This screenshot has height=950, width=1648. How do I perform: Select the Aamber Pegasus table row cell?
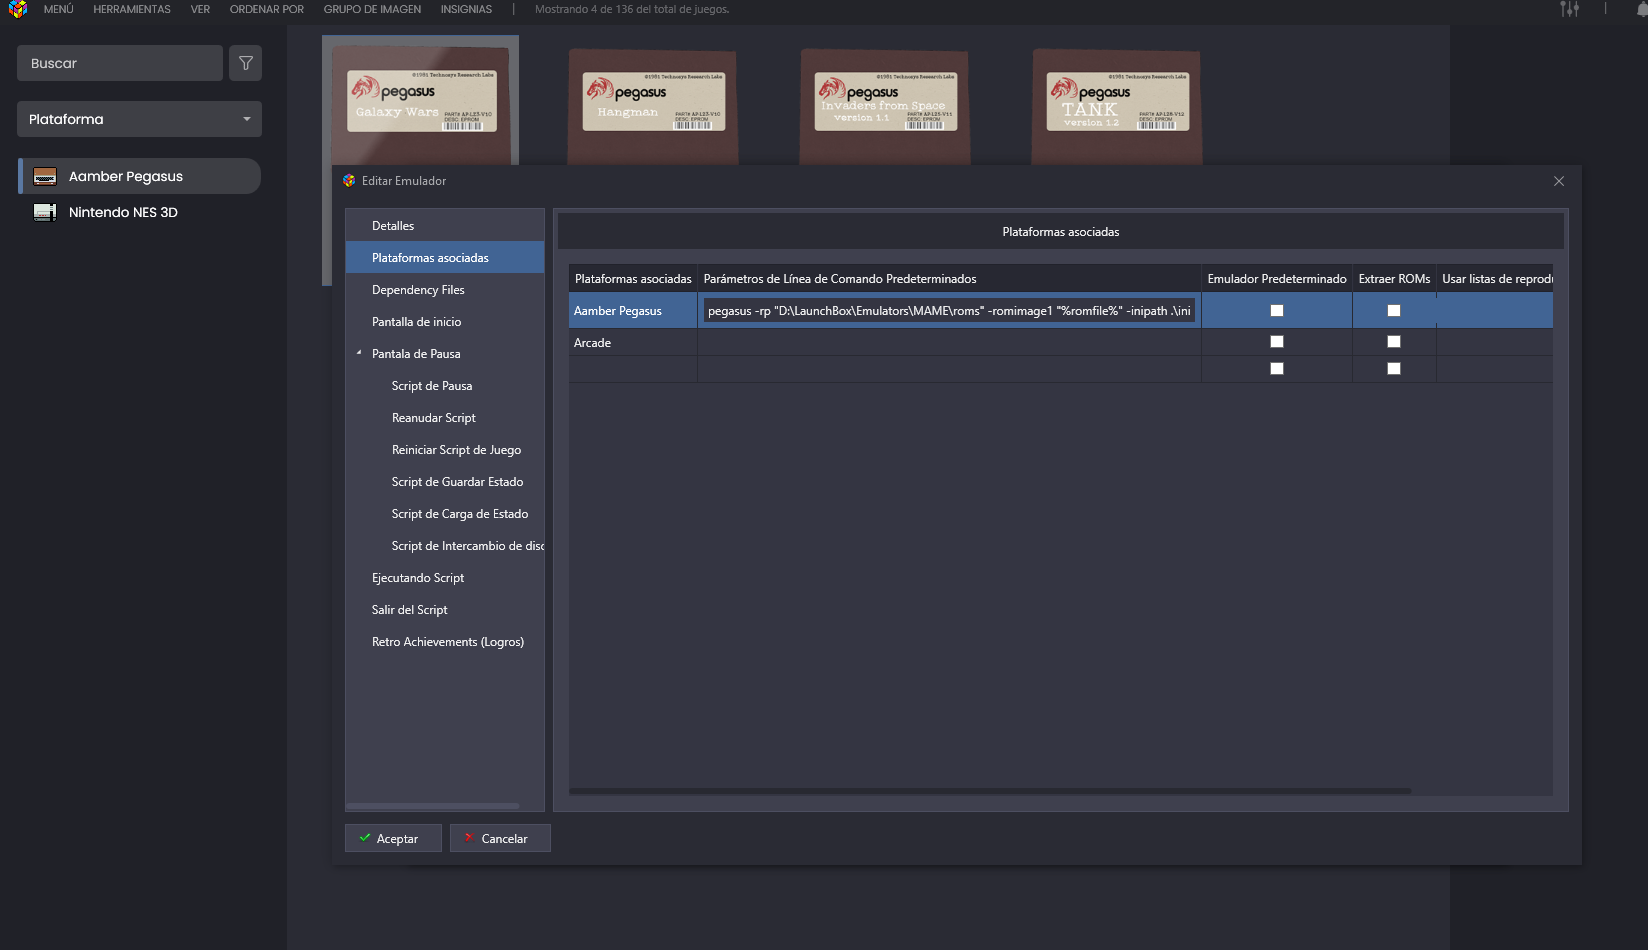tap(633, 311)
